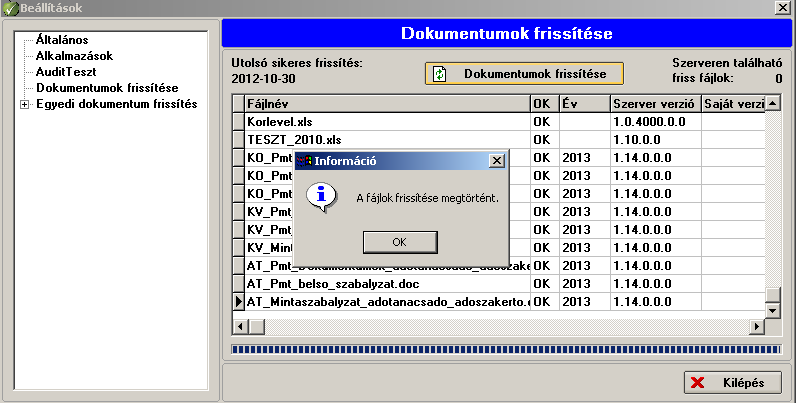
Task: Click the Dokumentumok frissítése refresh button
Action: click(x=524, y=74)
